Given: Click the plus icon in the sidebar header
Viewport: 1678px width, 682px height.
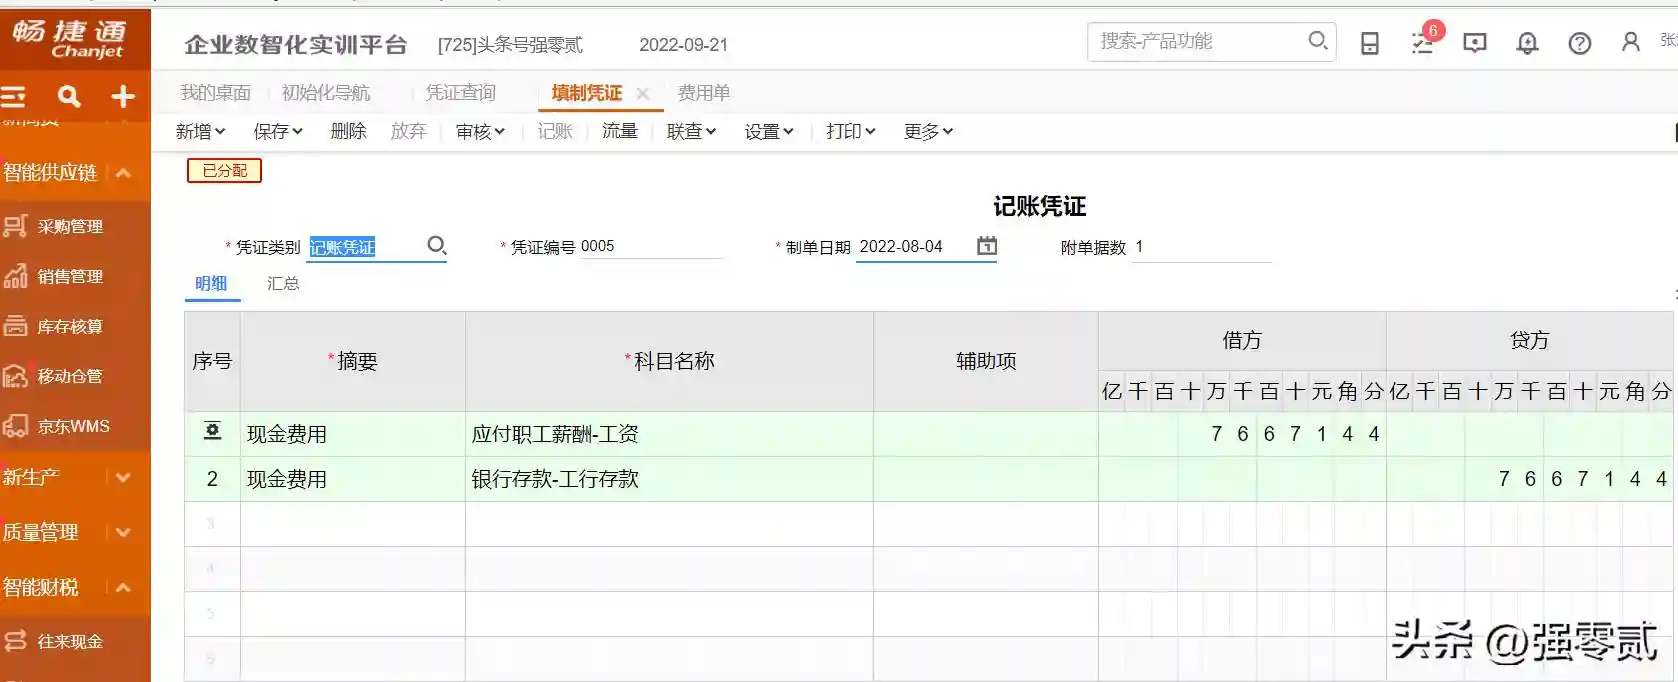Looking at the screenshot, I should coord(123,96).
